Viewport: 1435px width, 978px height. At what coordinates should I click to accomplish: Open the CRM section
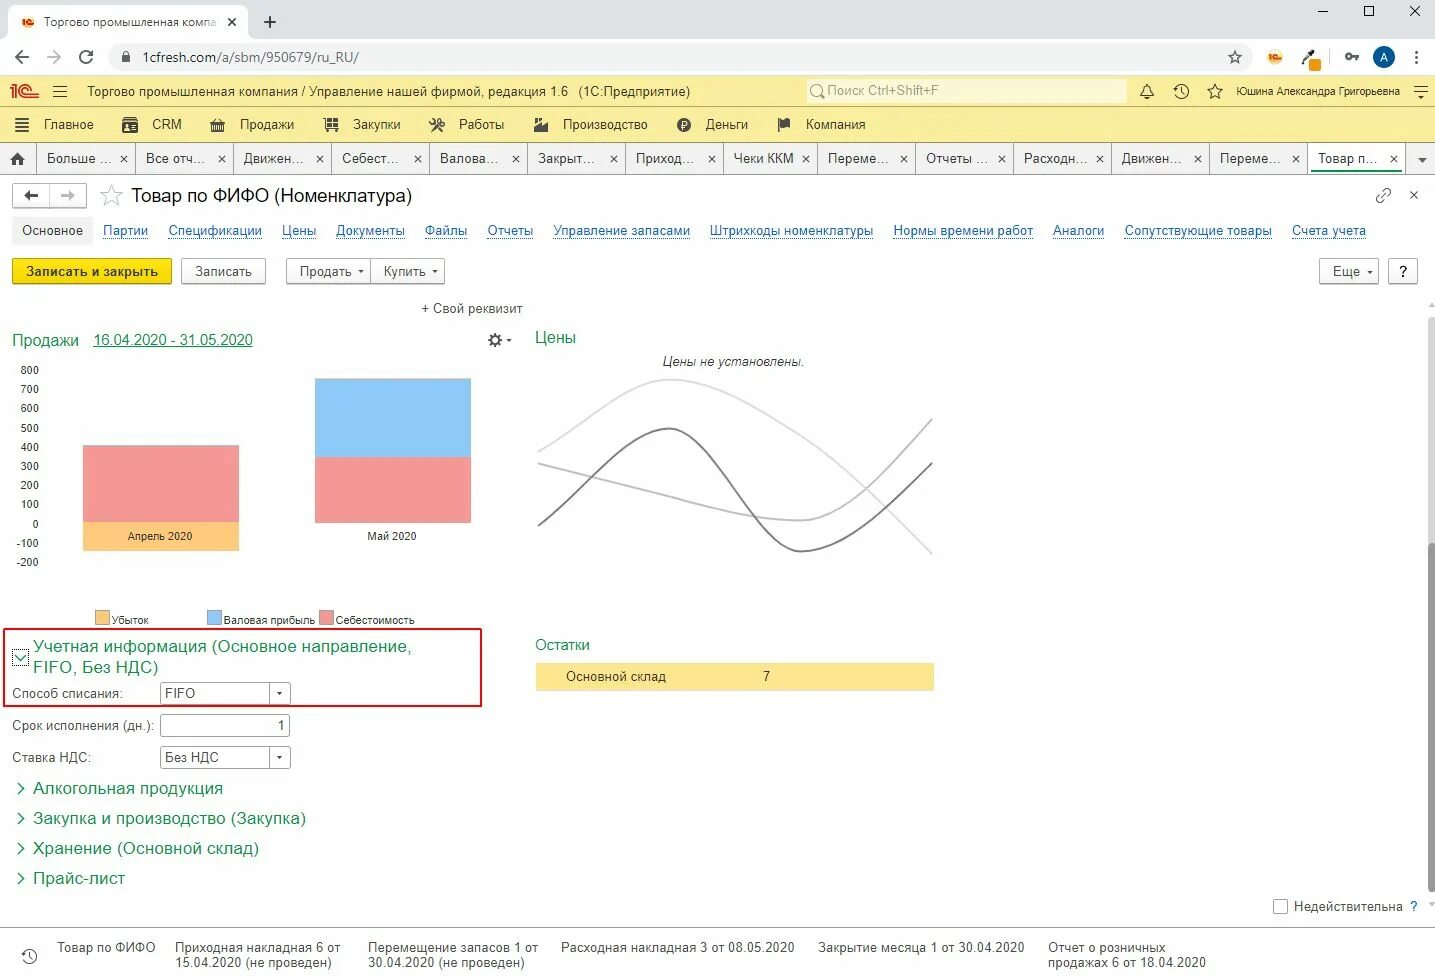(152, 125)
